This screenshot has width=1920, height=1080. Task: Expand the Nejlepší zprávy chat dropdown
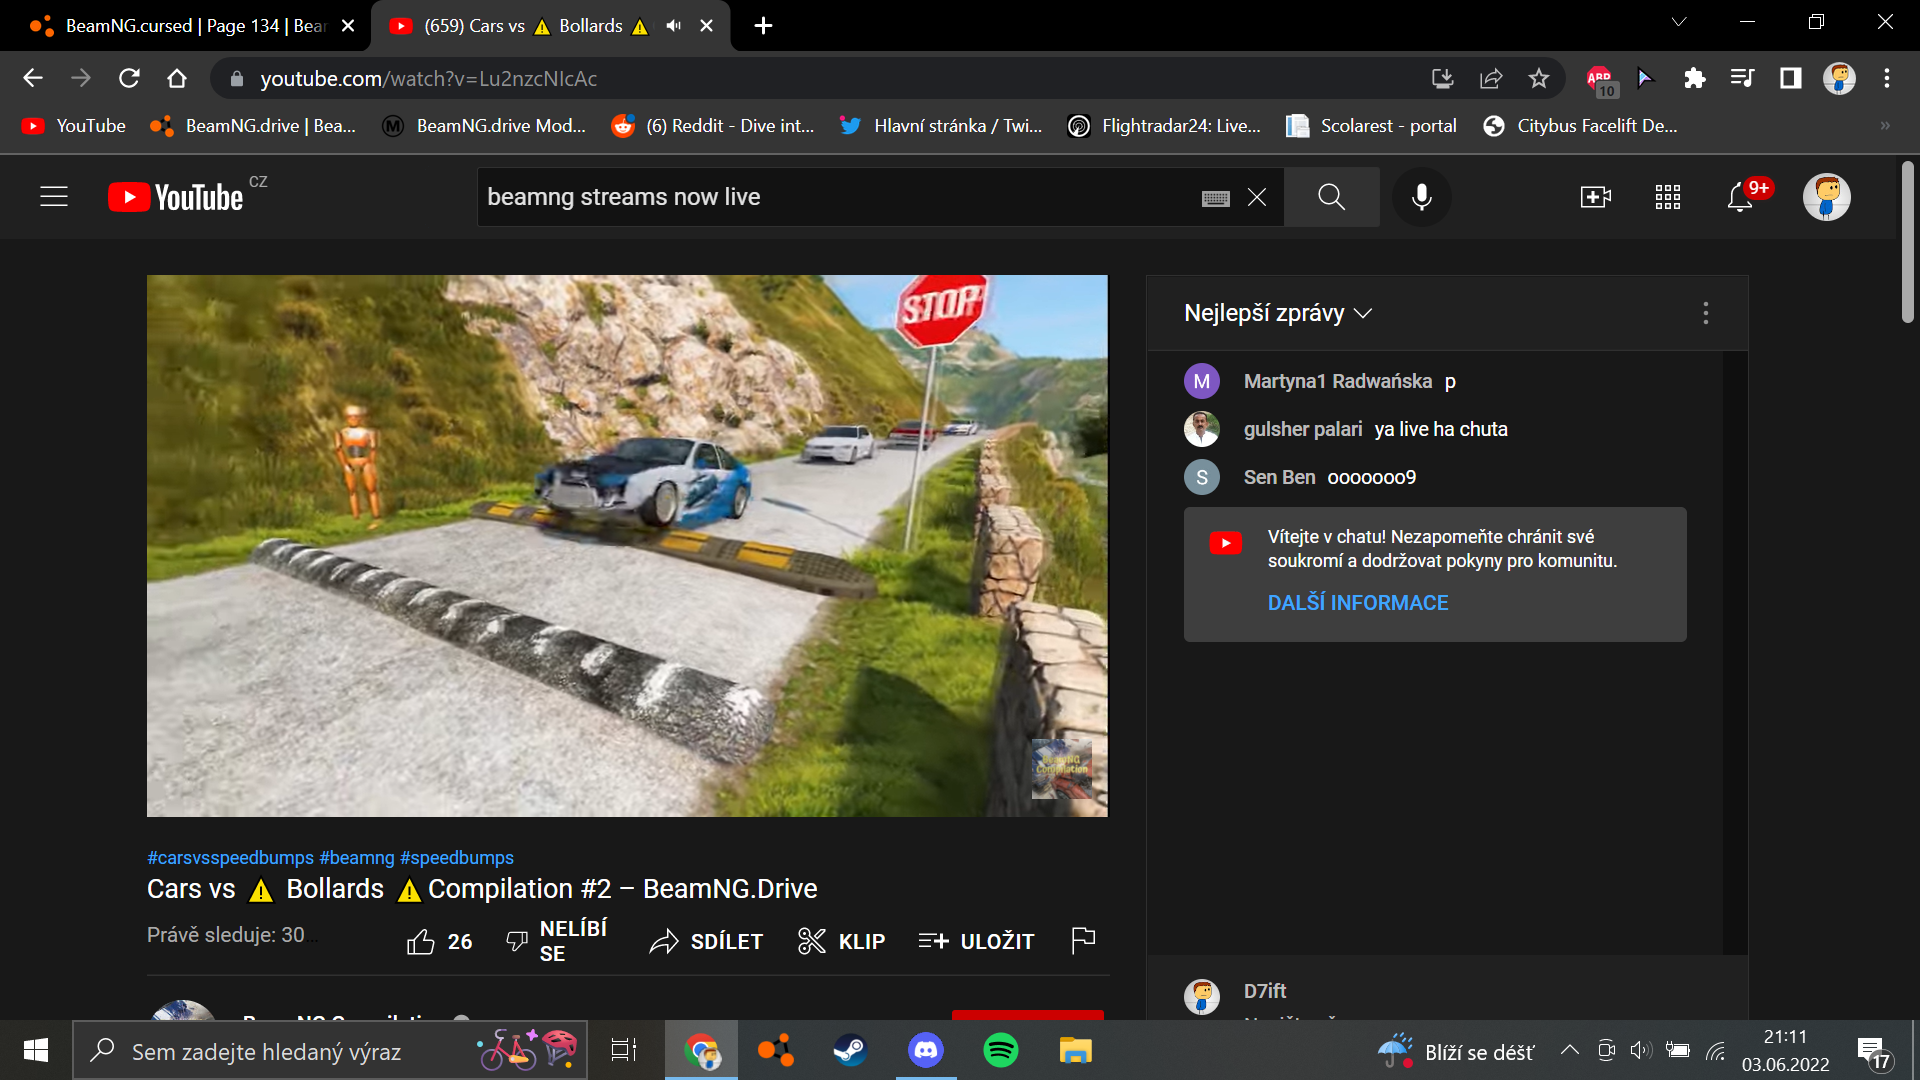click(x=1277, y=313)
